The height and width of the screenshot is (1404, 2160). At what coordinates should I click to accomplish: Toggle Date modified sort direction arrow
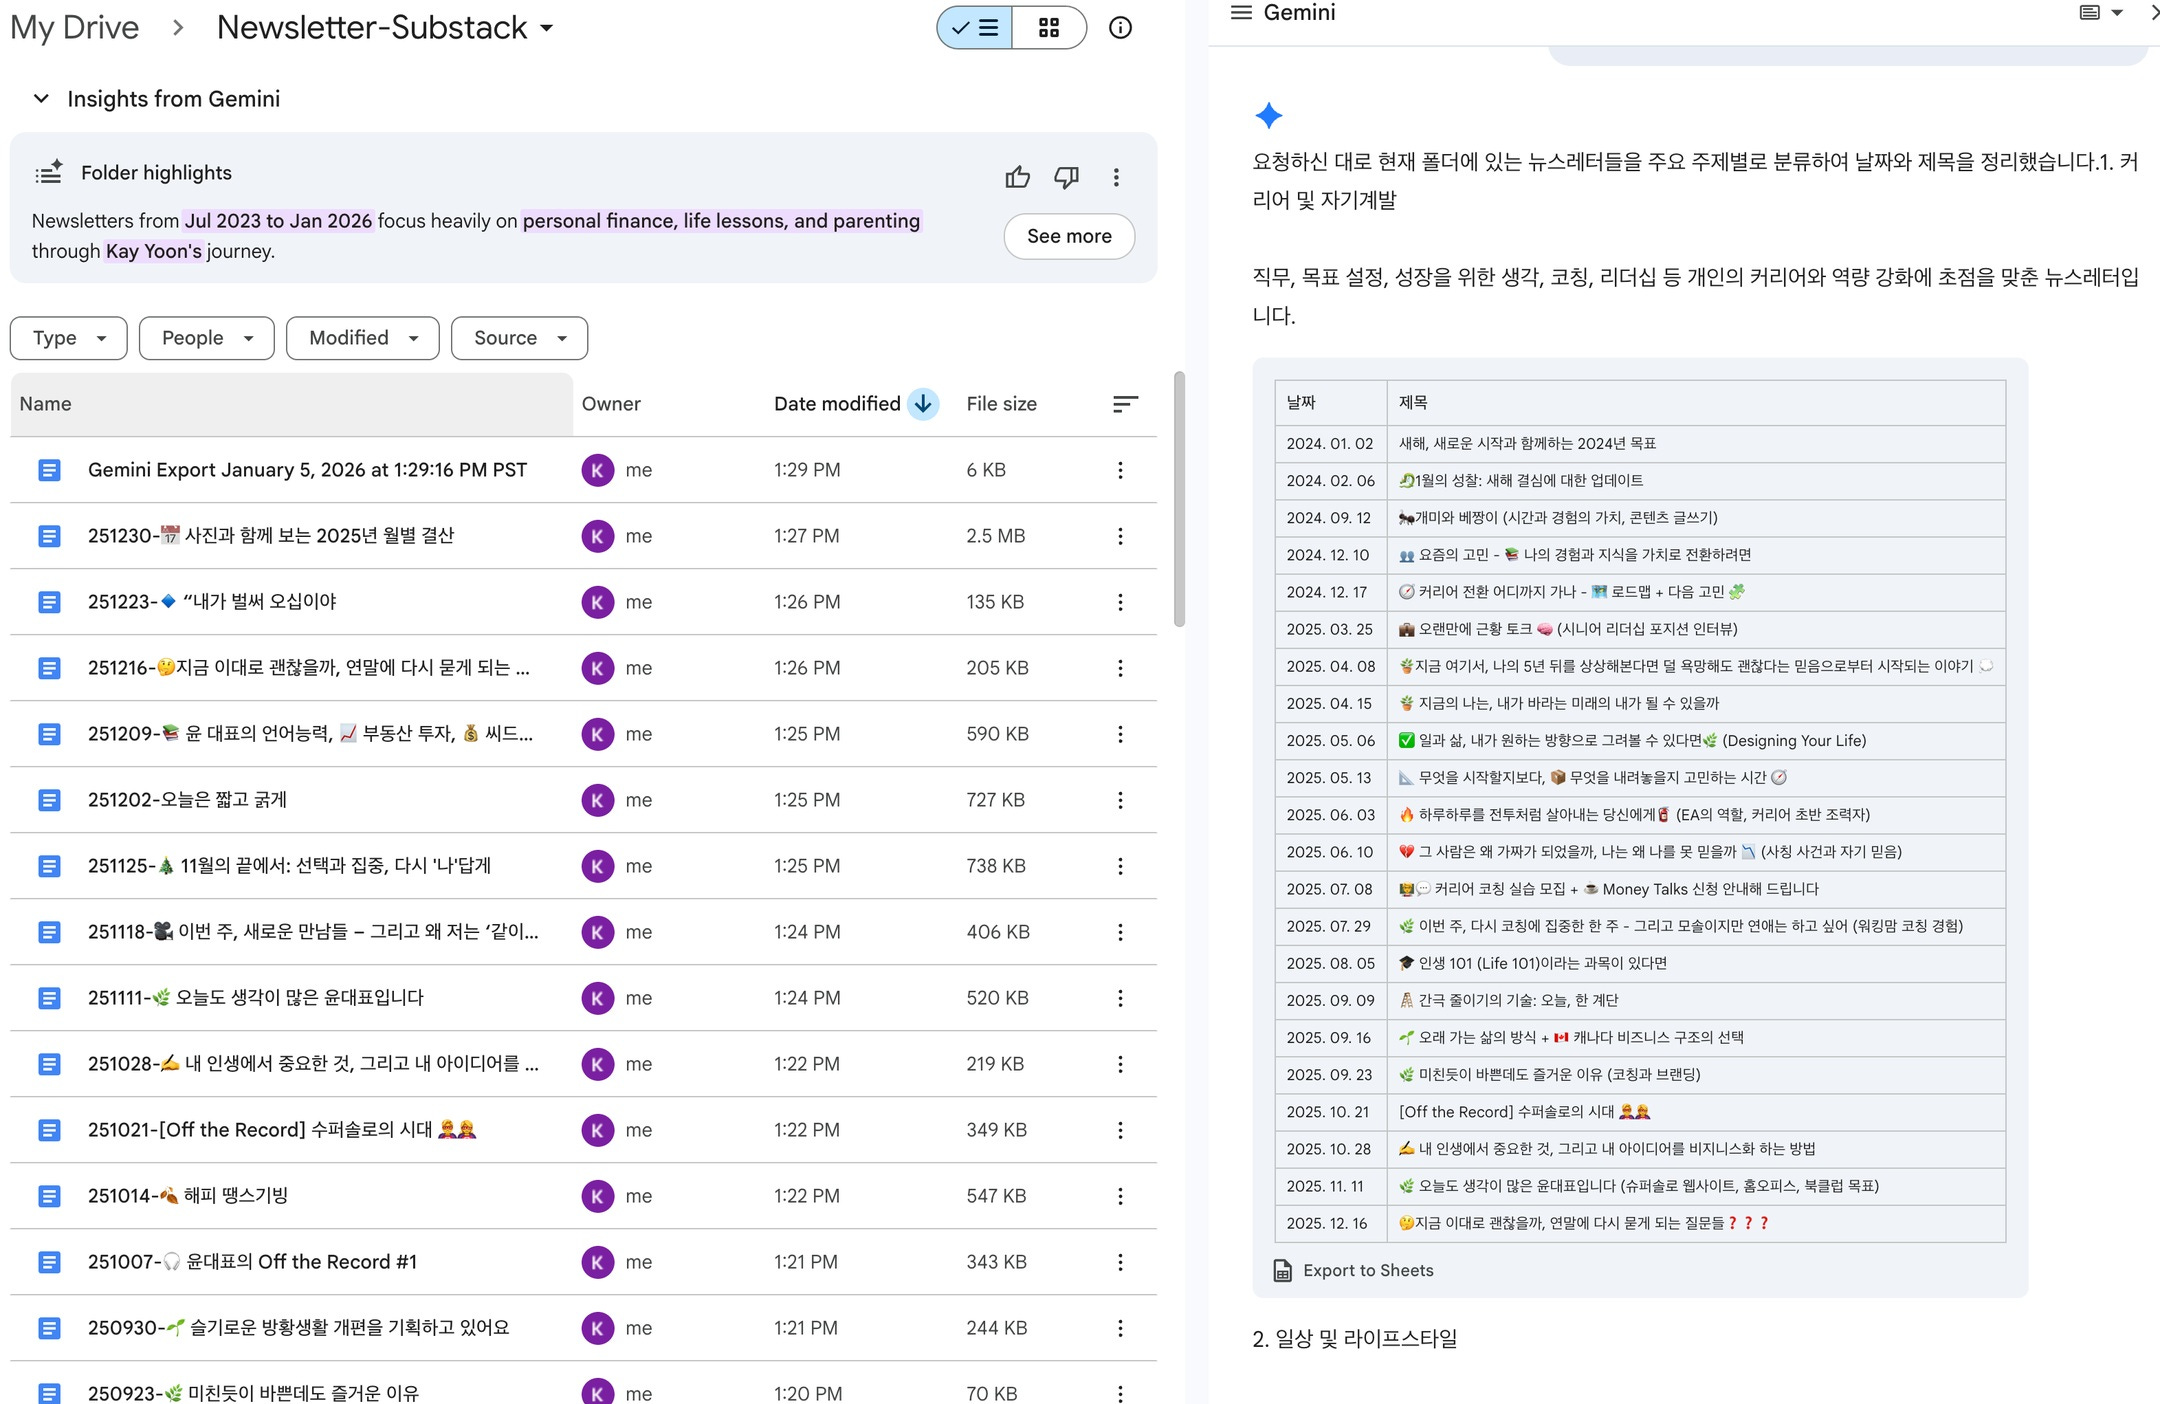tap(923, 404)
